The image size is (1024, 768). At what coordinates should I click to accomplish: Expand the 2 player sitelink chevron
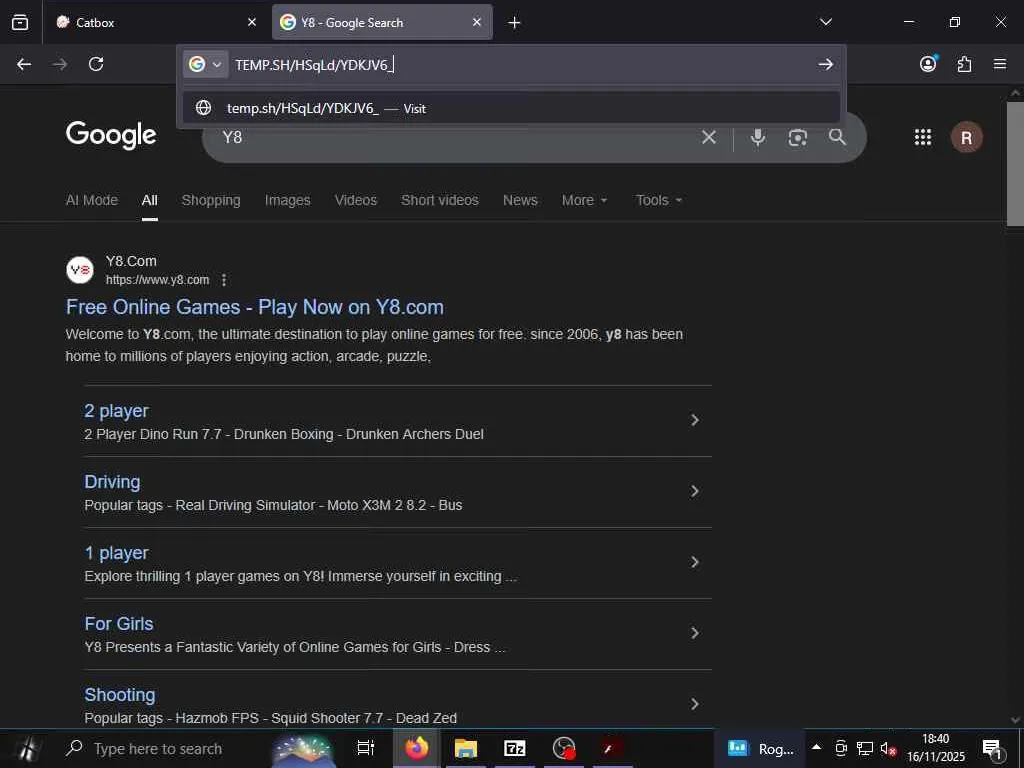point(695,420)
